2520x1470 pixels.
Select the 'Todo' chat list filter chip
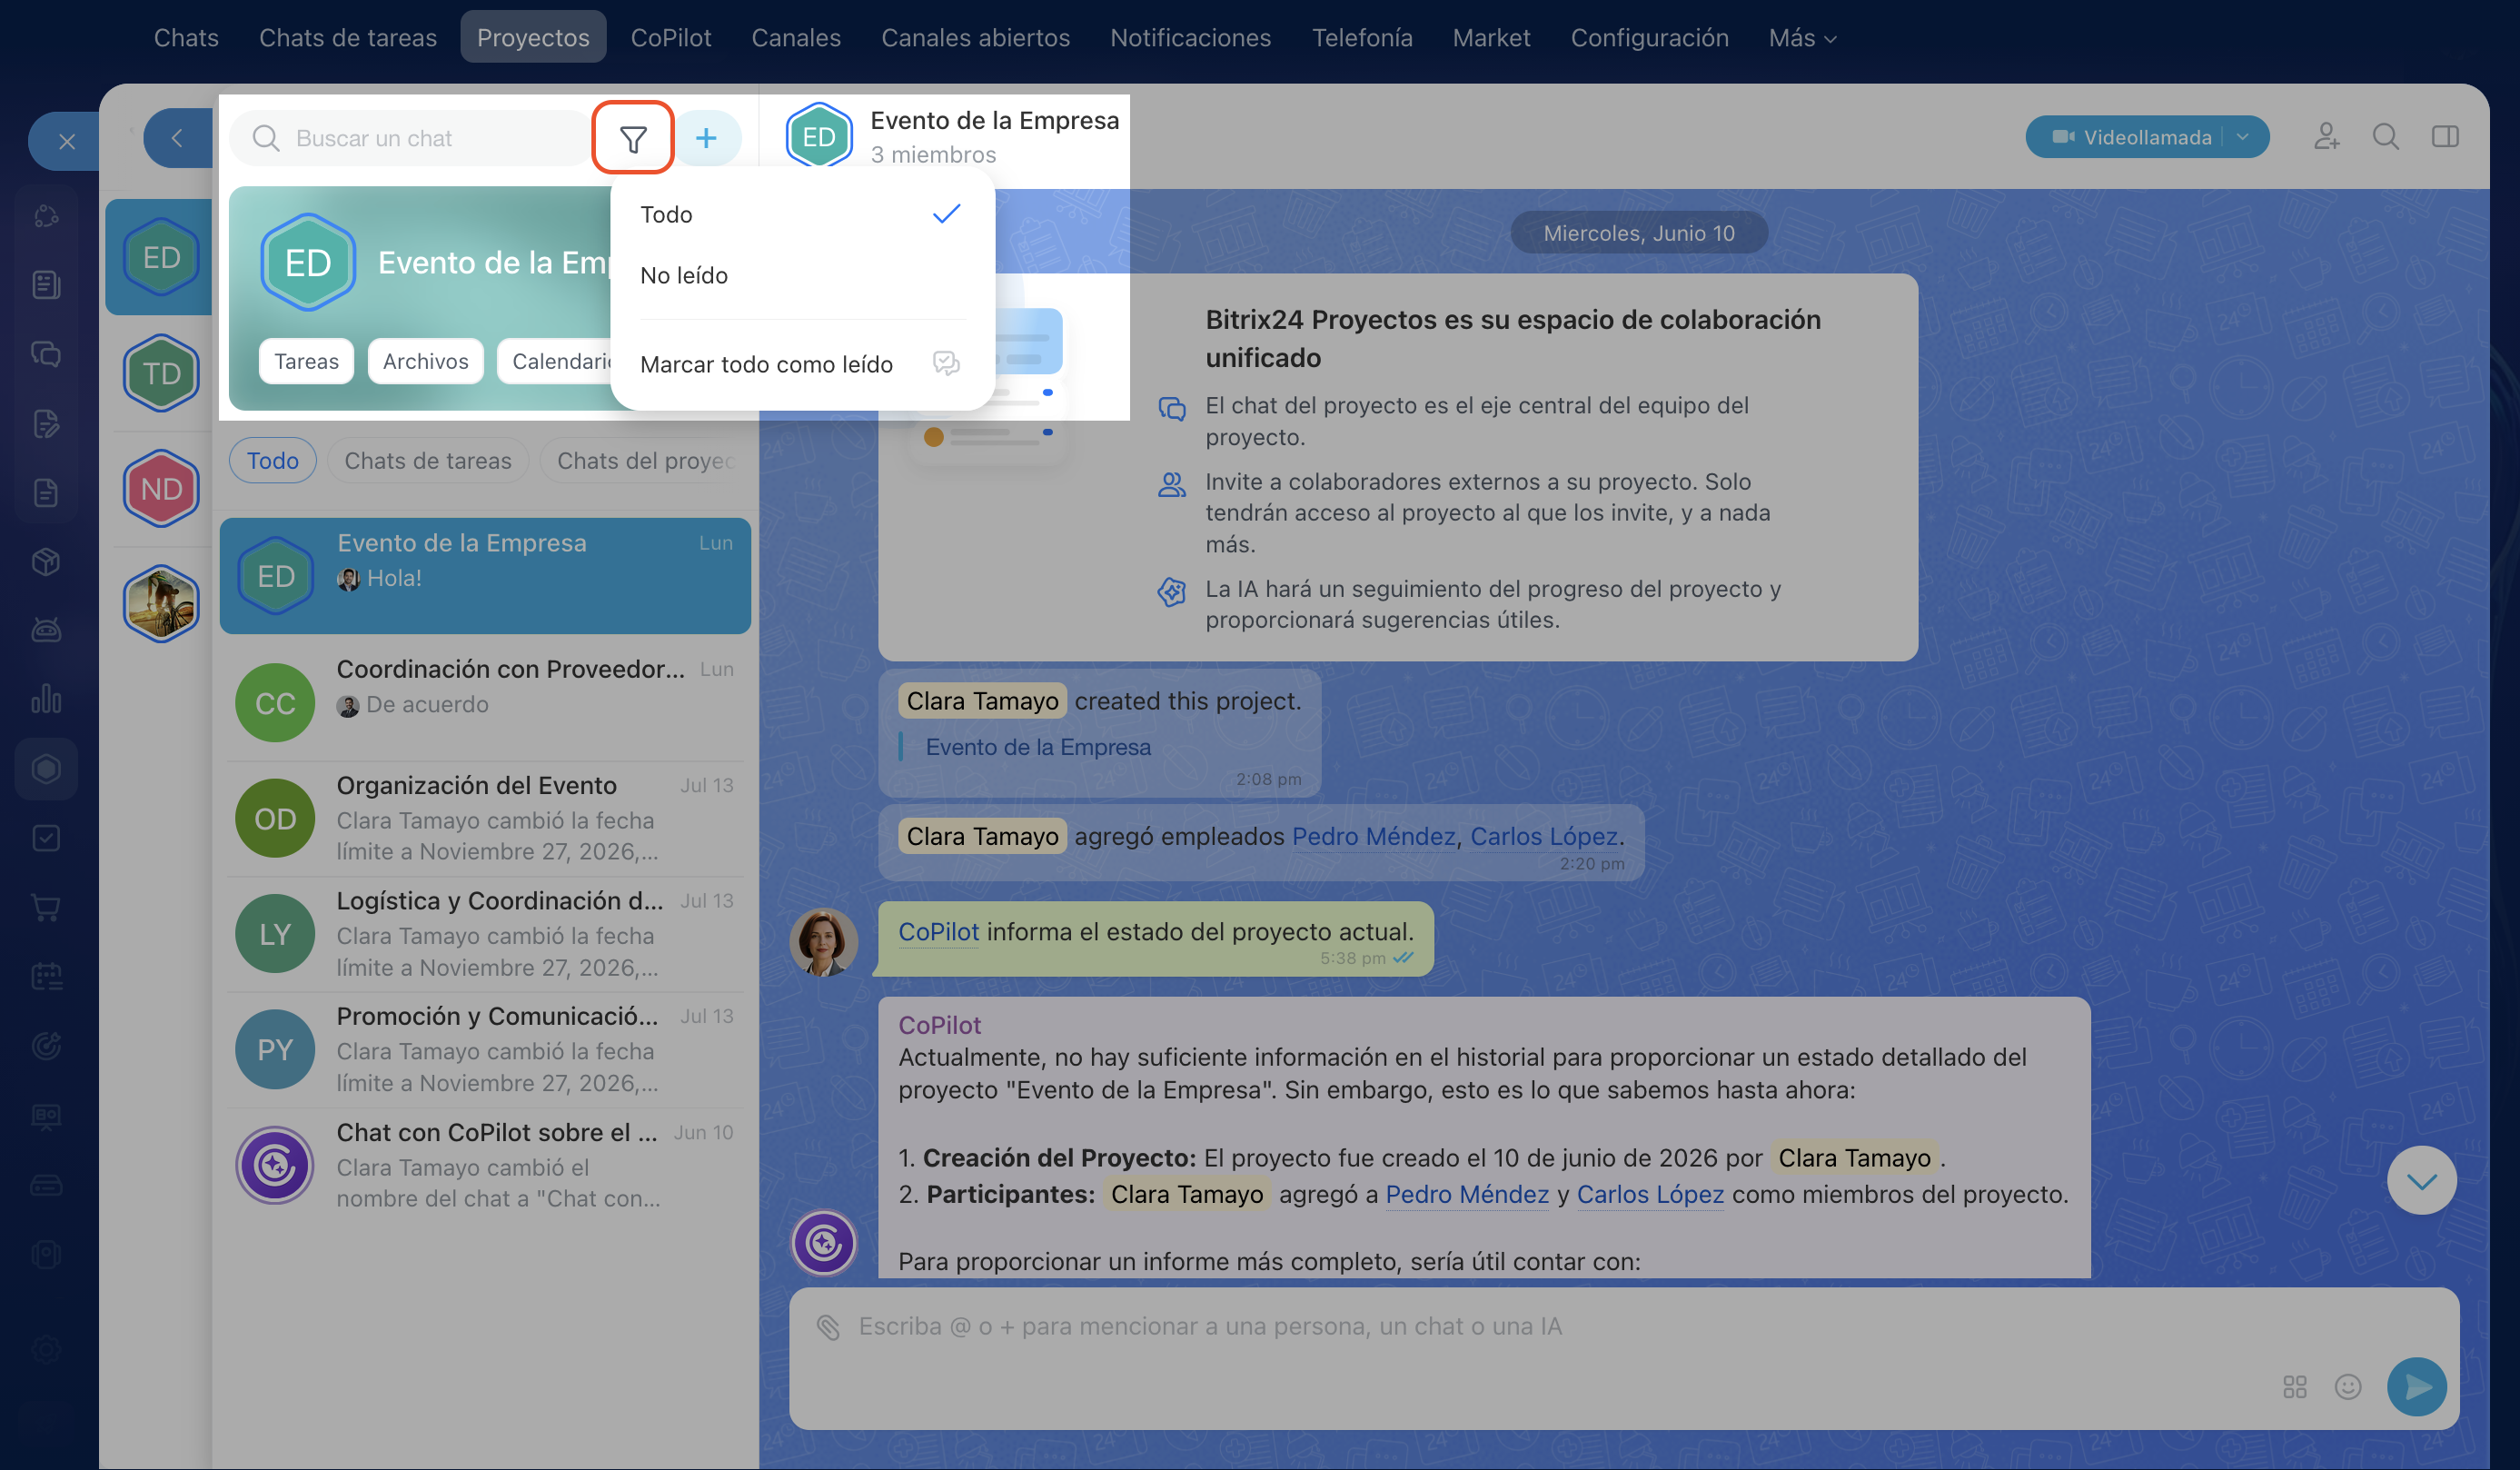[x=272, y=461]
